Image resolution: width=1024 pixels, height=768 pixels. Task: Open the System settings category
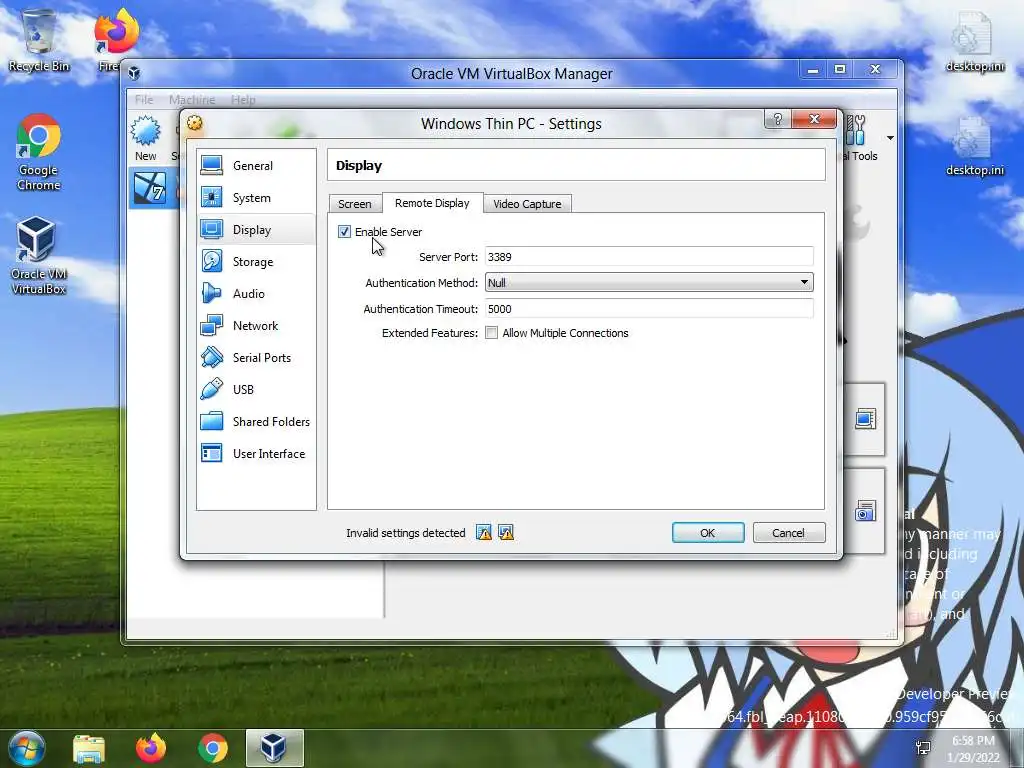tap(255, 198)
